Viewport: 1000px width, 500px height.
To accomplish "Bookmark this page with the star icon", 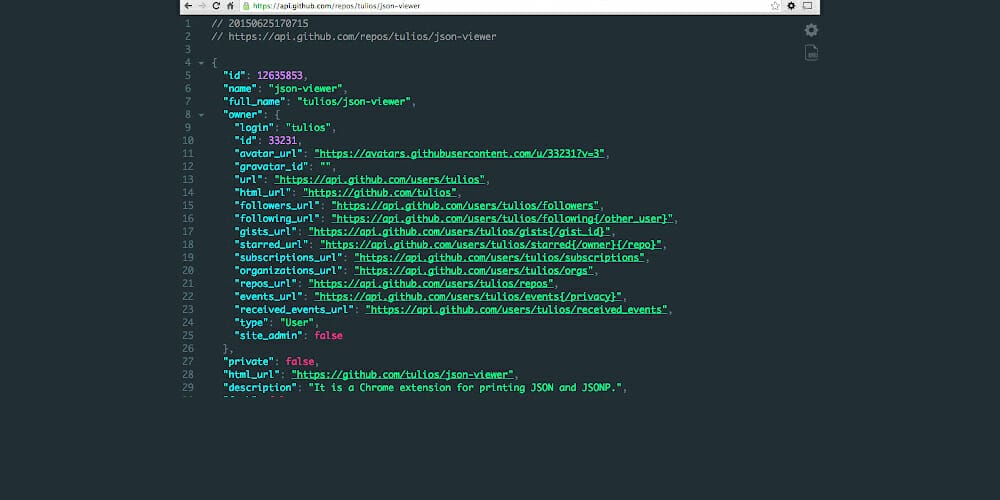I will point(775,6).
